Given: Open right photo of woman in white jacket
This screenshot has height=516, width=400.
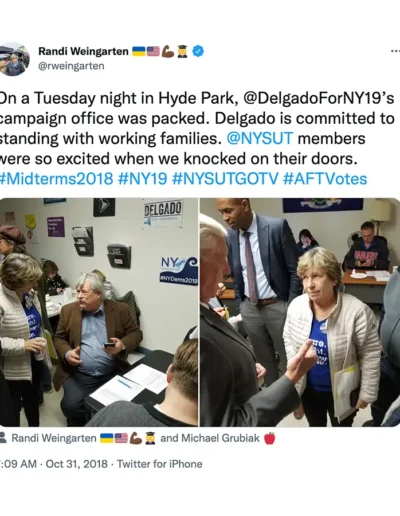Looking at the screenshot, I should [300, 312].
